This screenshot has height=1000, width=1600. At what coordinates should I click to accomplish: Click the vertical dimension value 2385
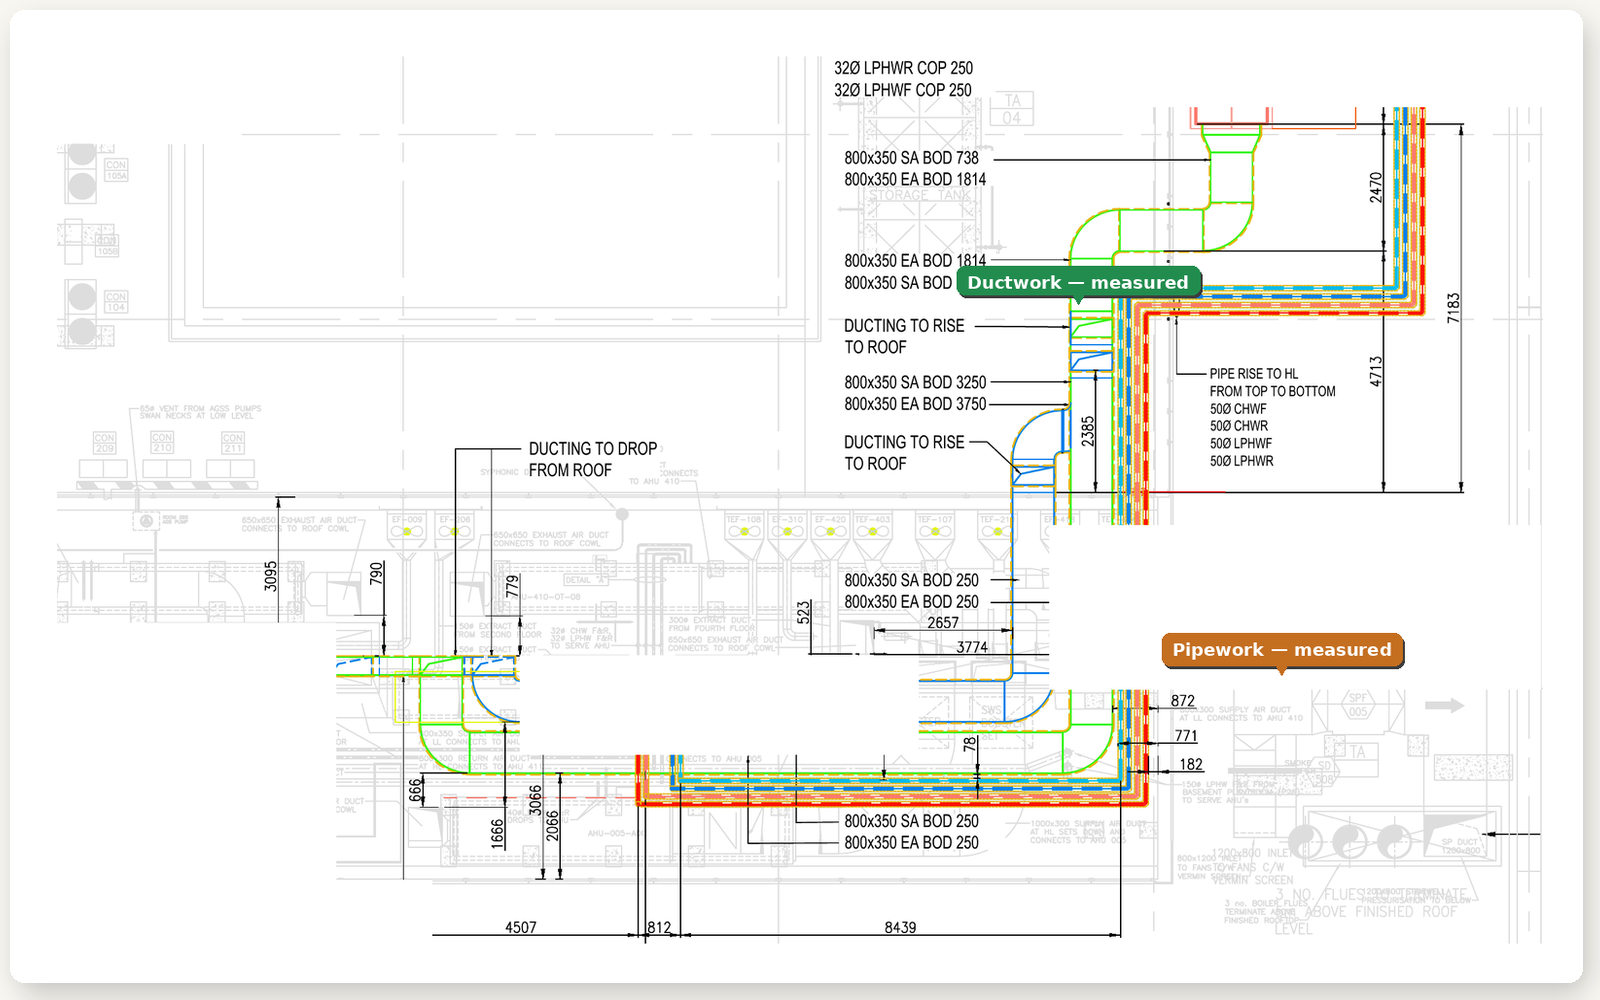[1088, 431]
